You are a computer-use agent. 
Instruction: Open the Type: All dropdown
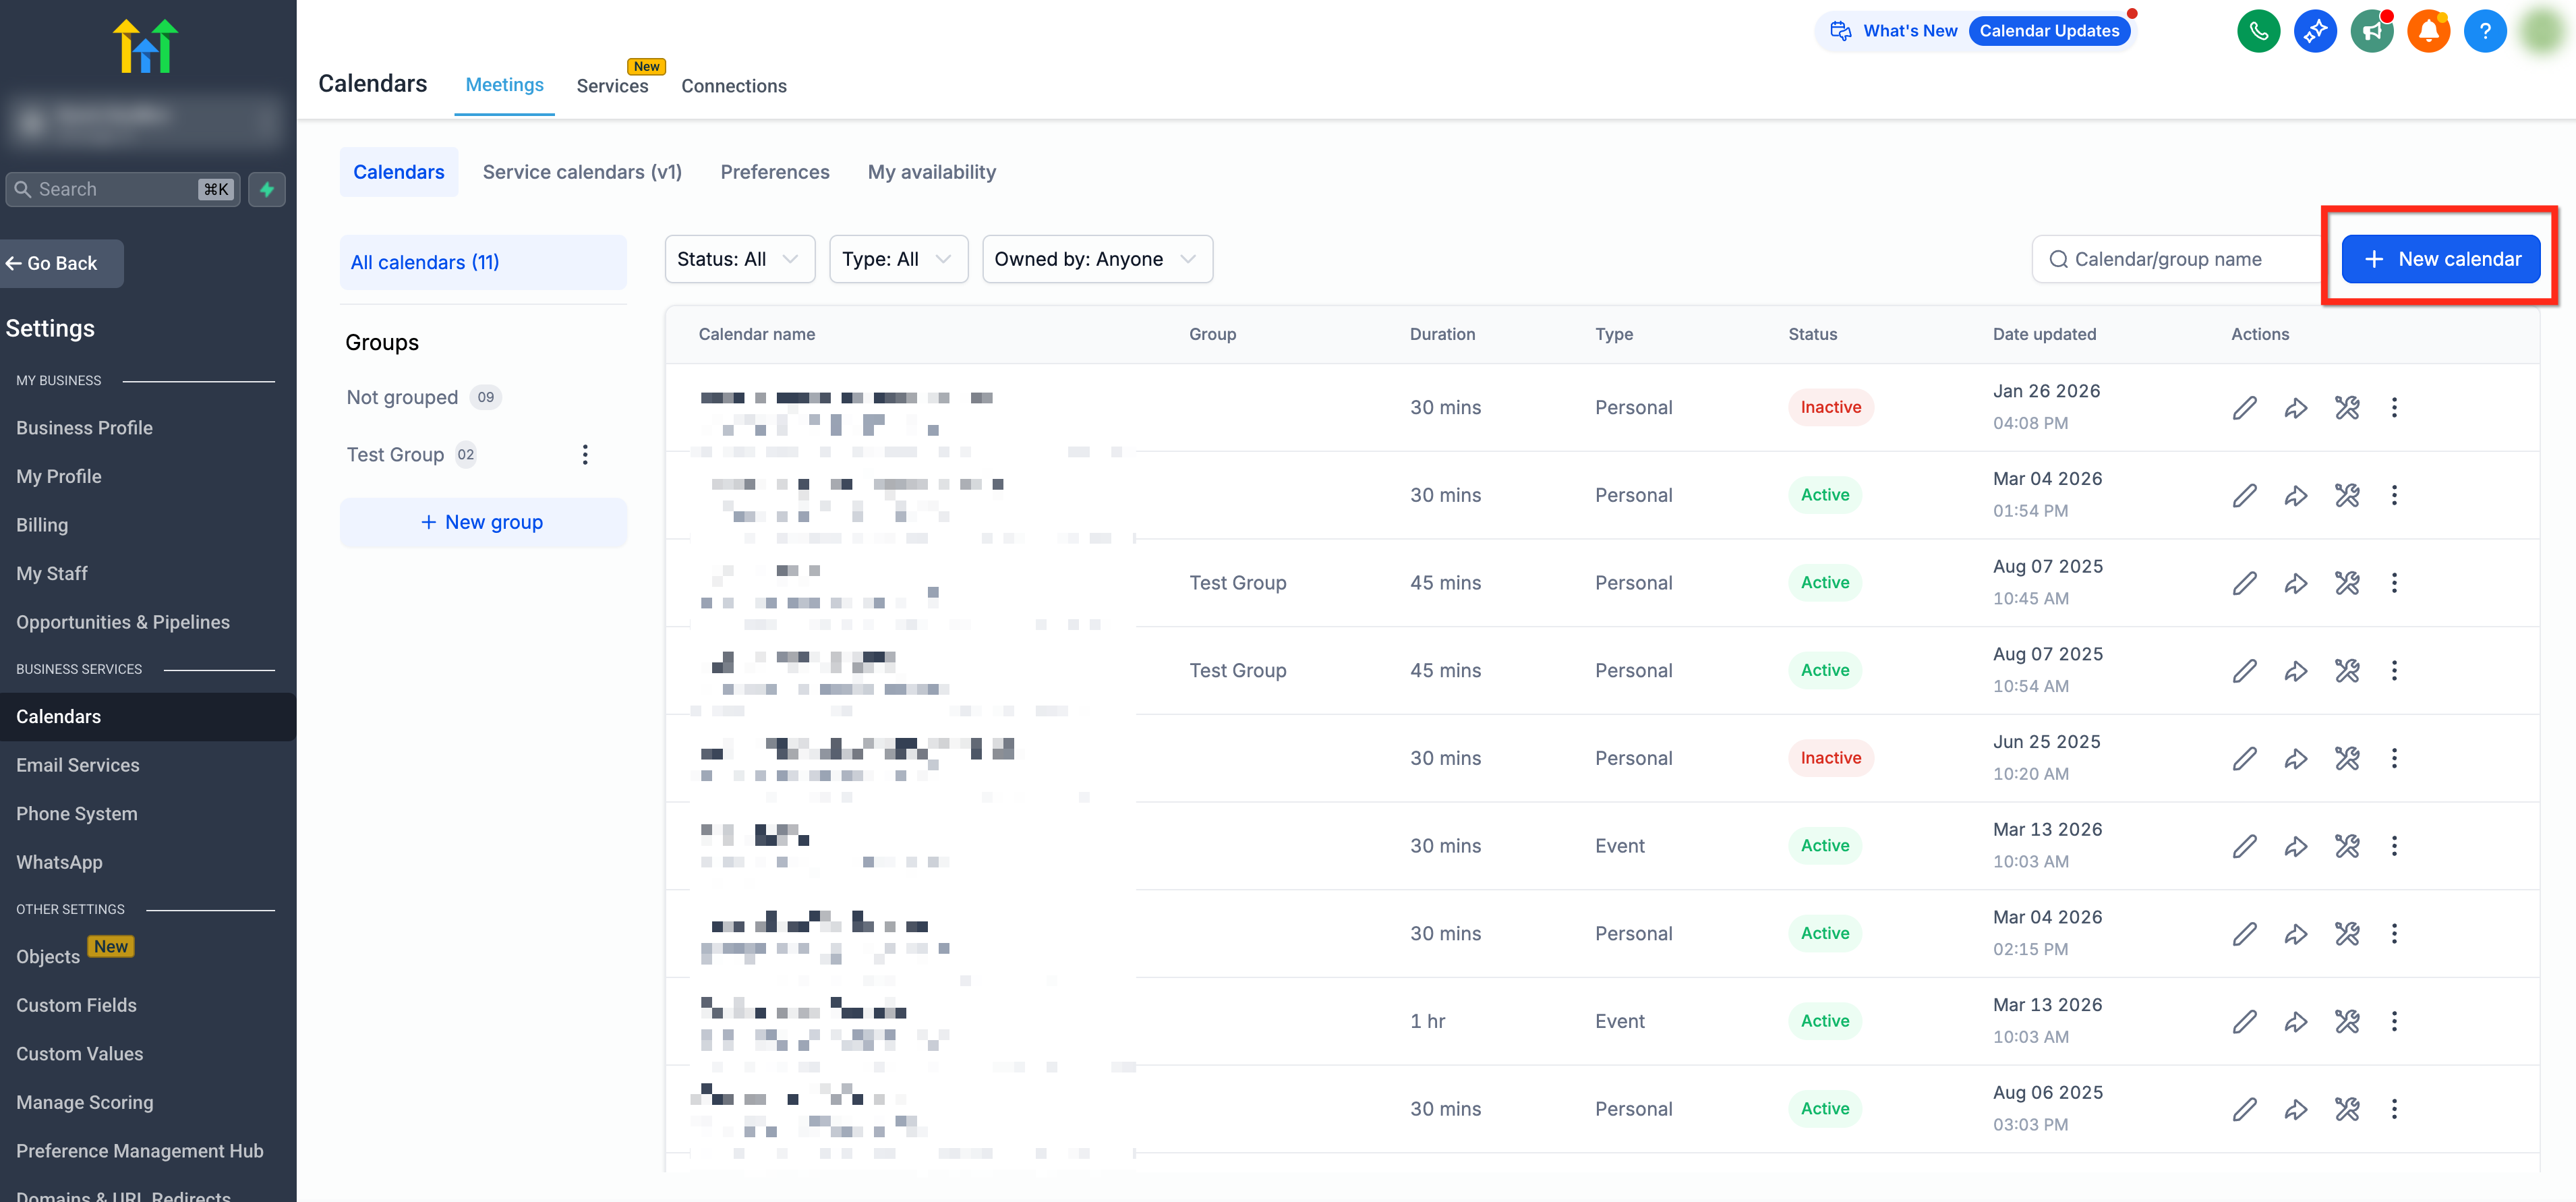pos(897,259)
